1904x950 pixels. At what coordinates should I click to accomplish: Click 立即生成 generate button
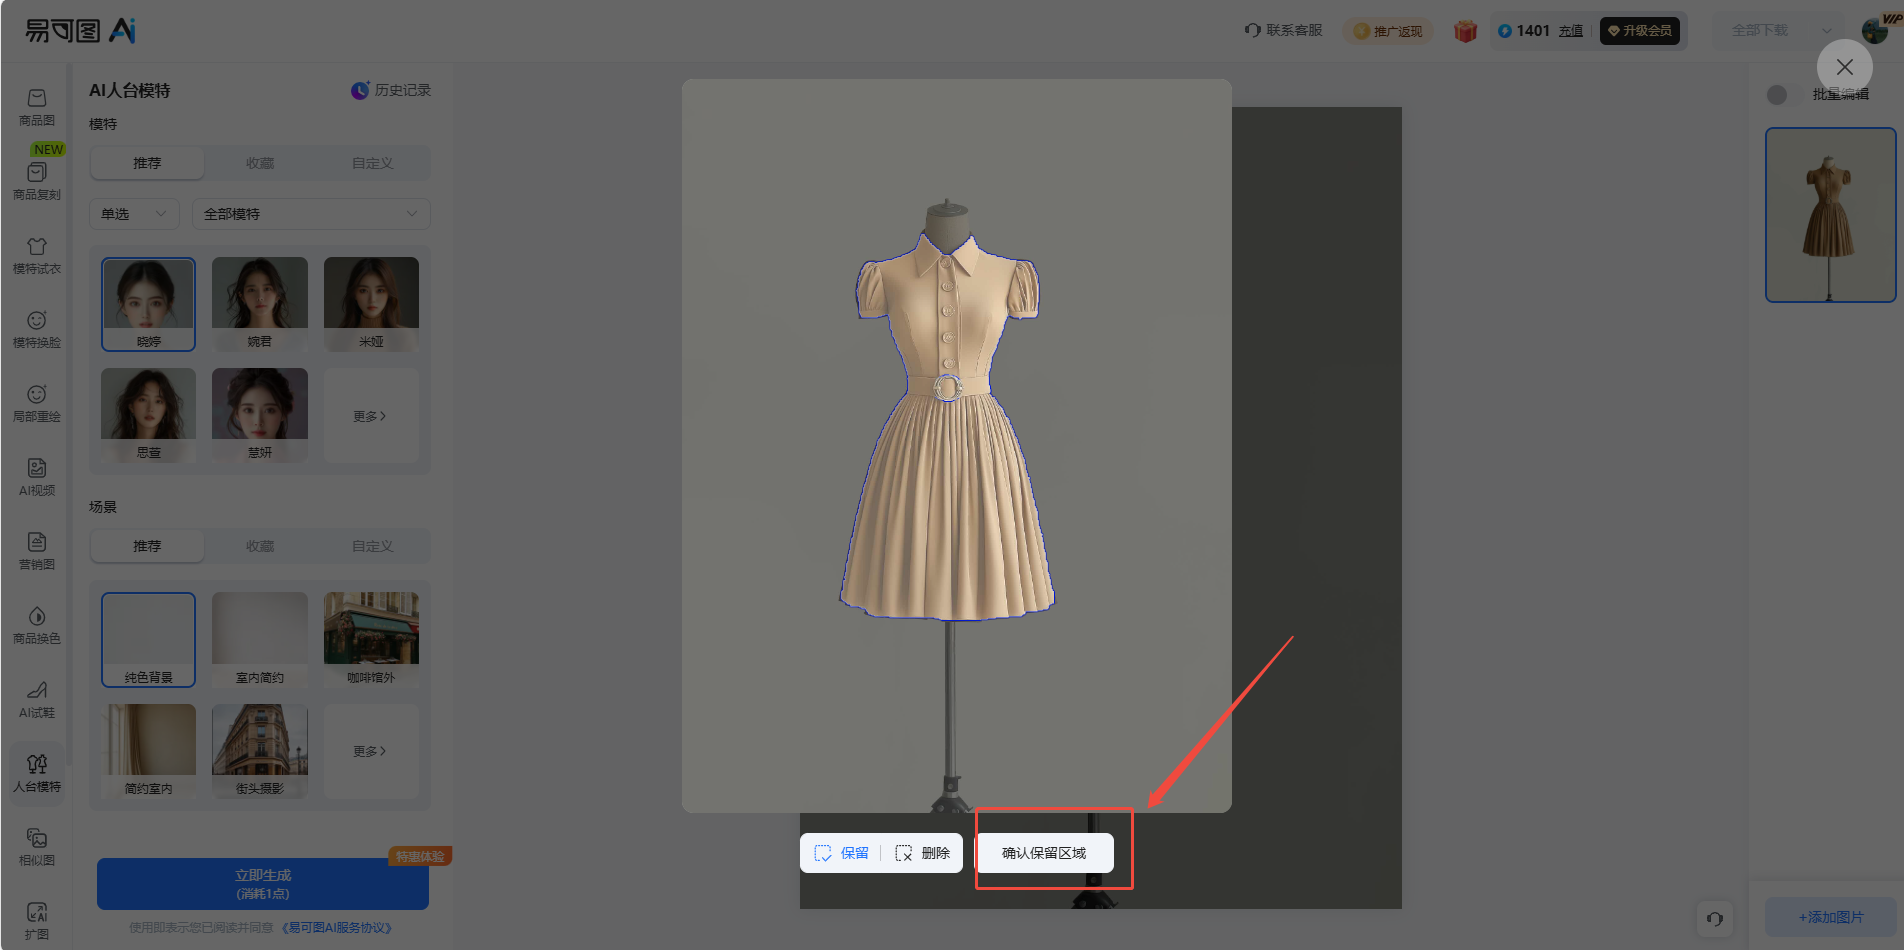[x=263, y=884]
